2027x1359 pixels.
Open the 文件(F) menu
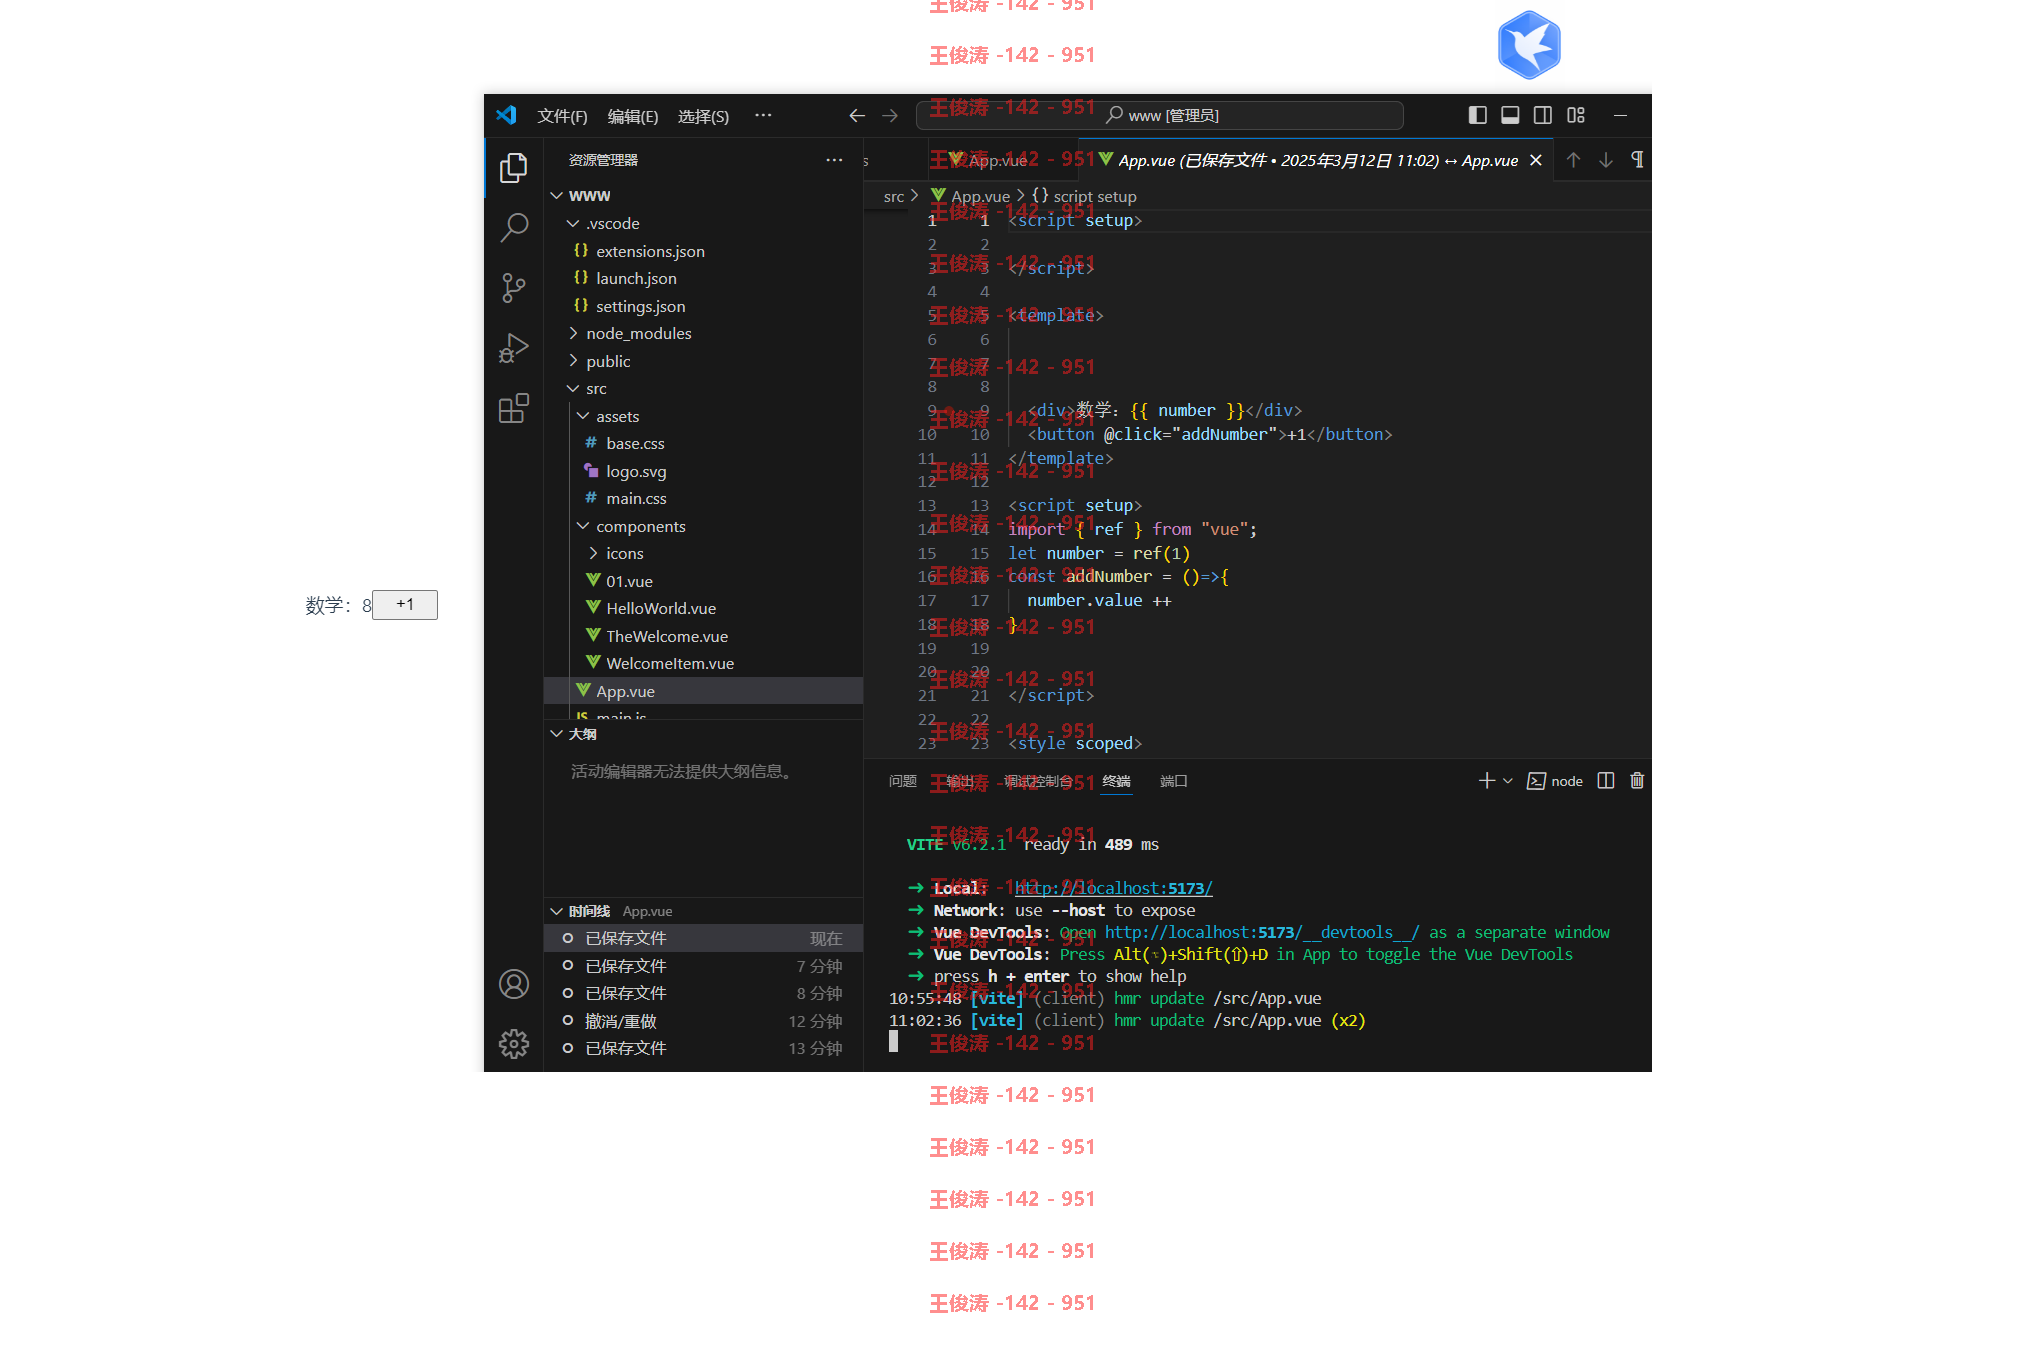coord(562,116)
